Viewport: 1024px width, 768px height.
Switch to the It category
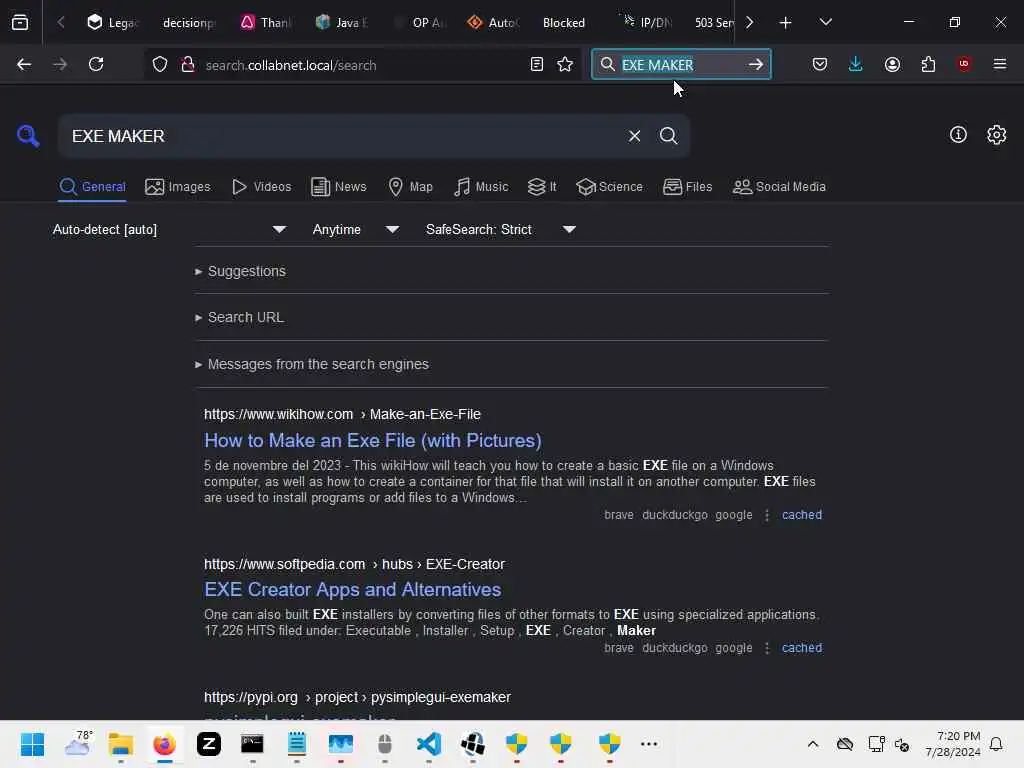[542, 187]
